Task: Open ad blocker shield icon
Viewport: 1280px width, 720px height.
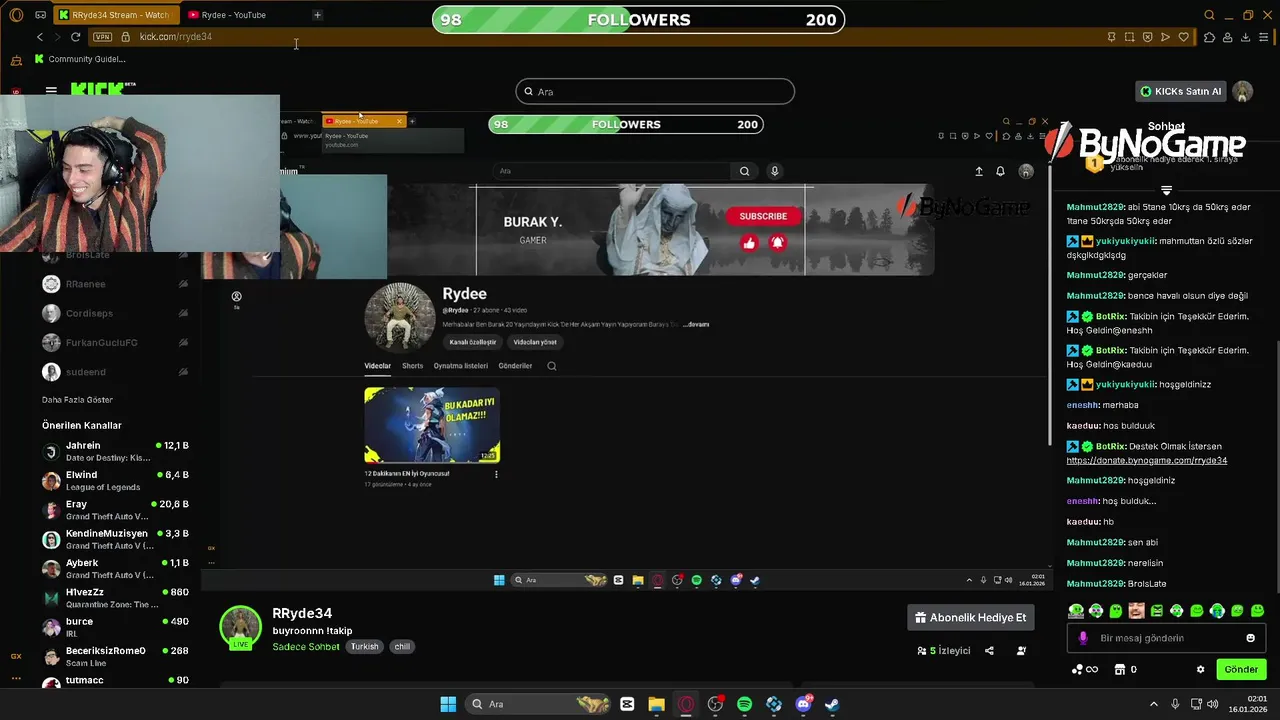Action: click(1147, 37)
